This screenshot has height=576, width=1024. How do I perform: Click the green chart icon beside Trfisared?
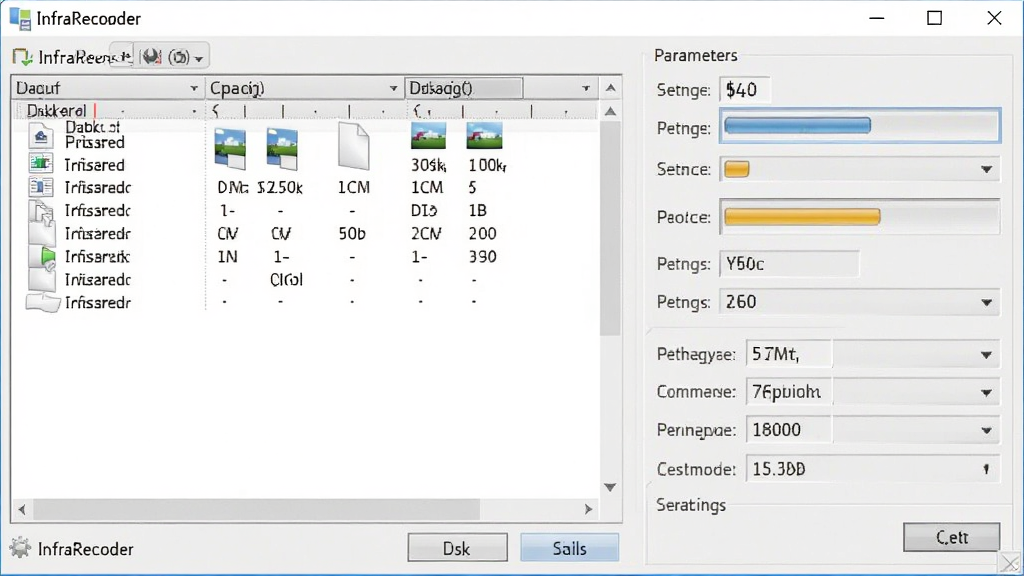tap(40, 163)
